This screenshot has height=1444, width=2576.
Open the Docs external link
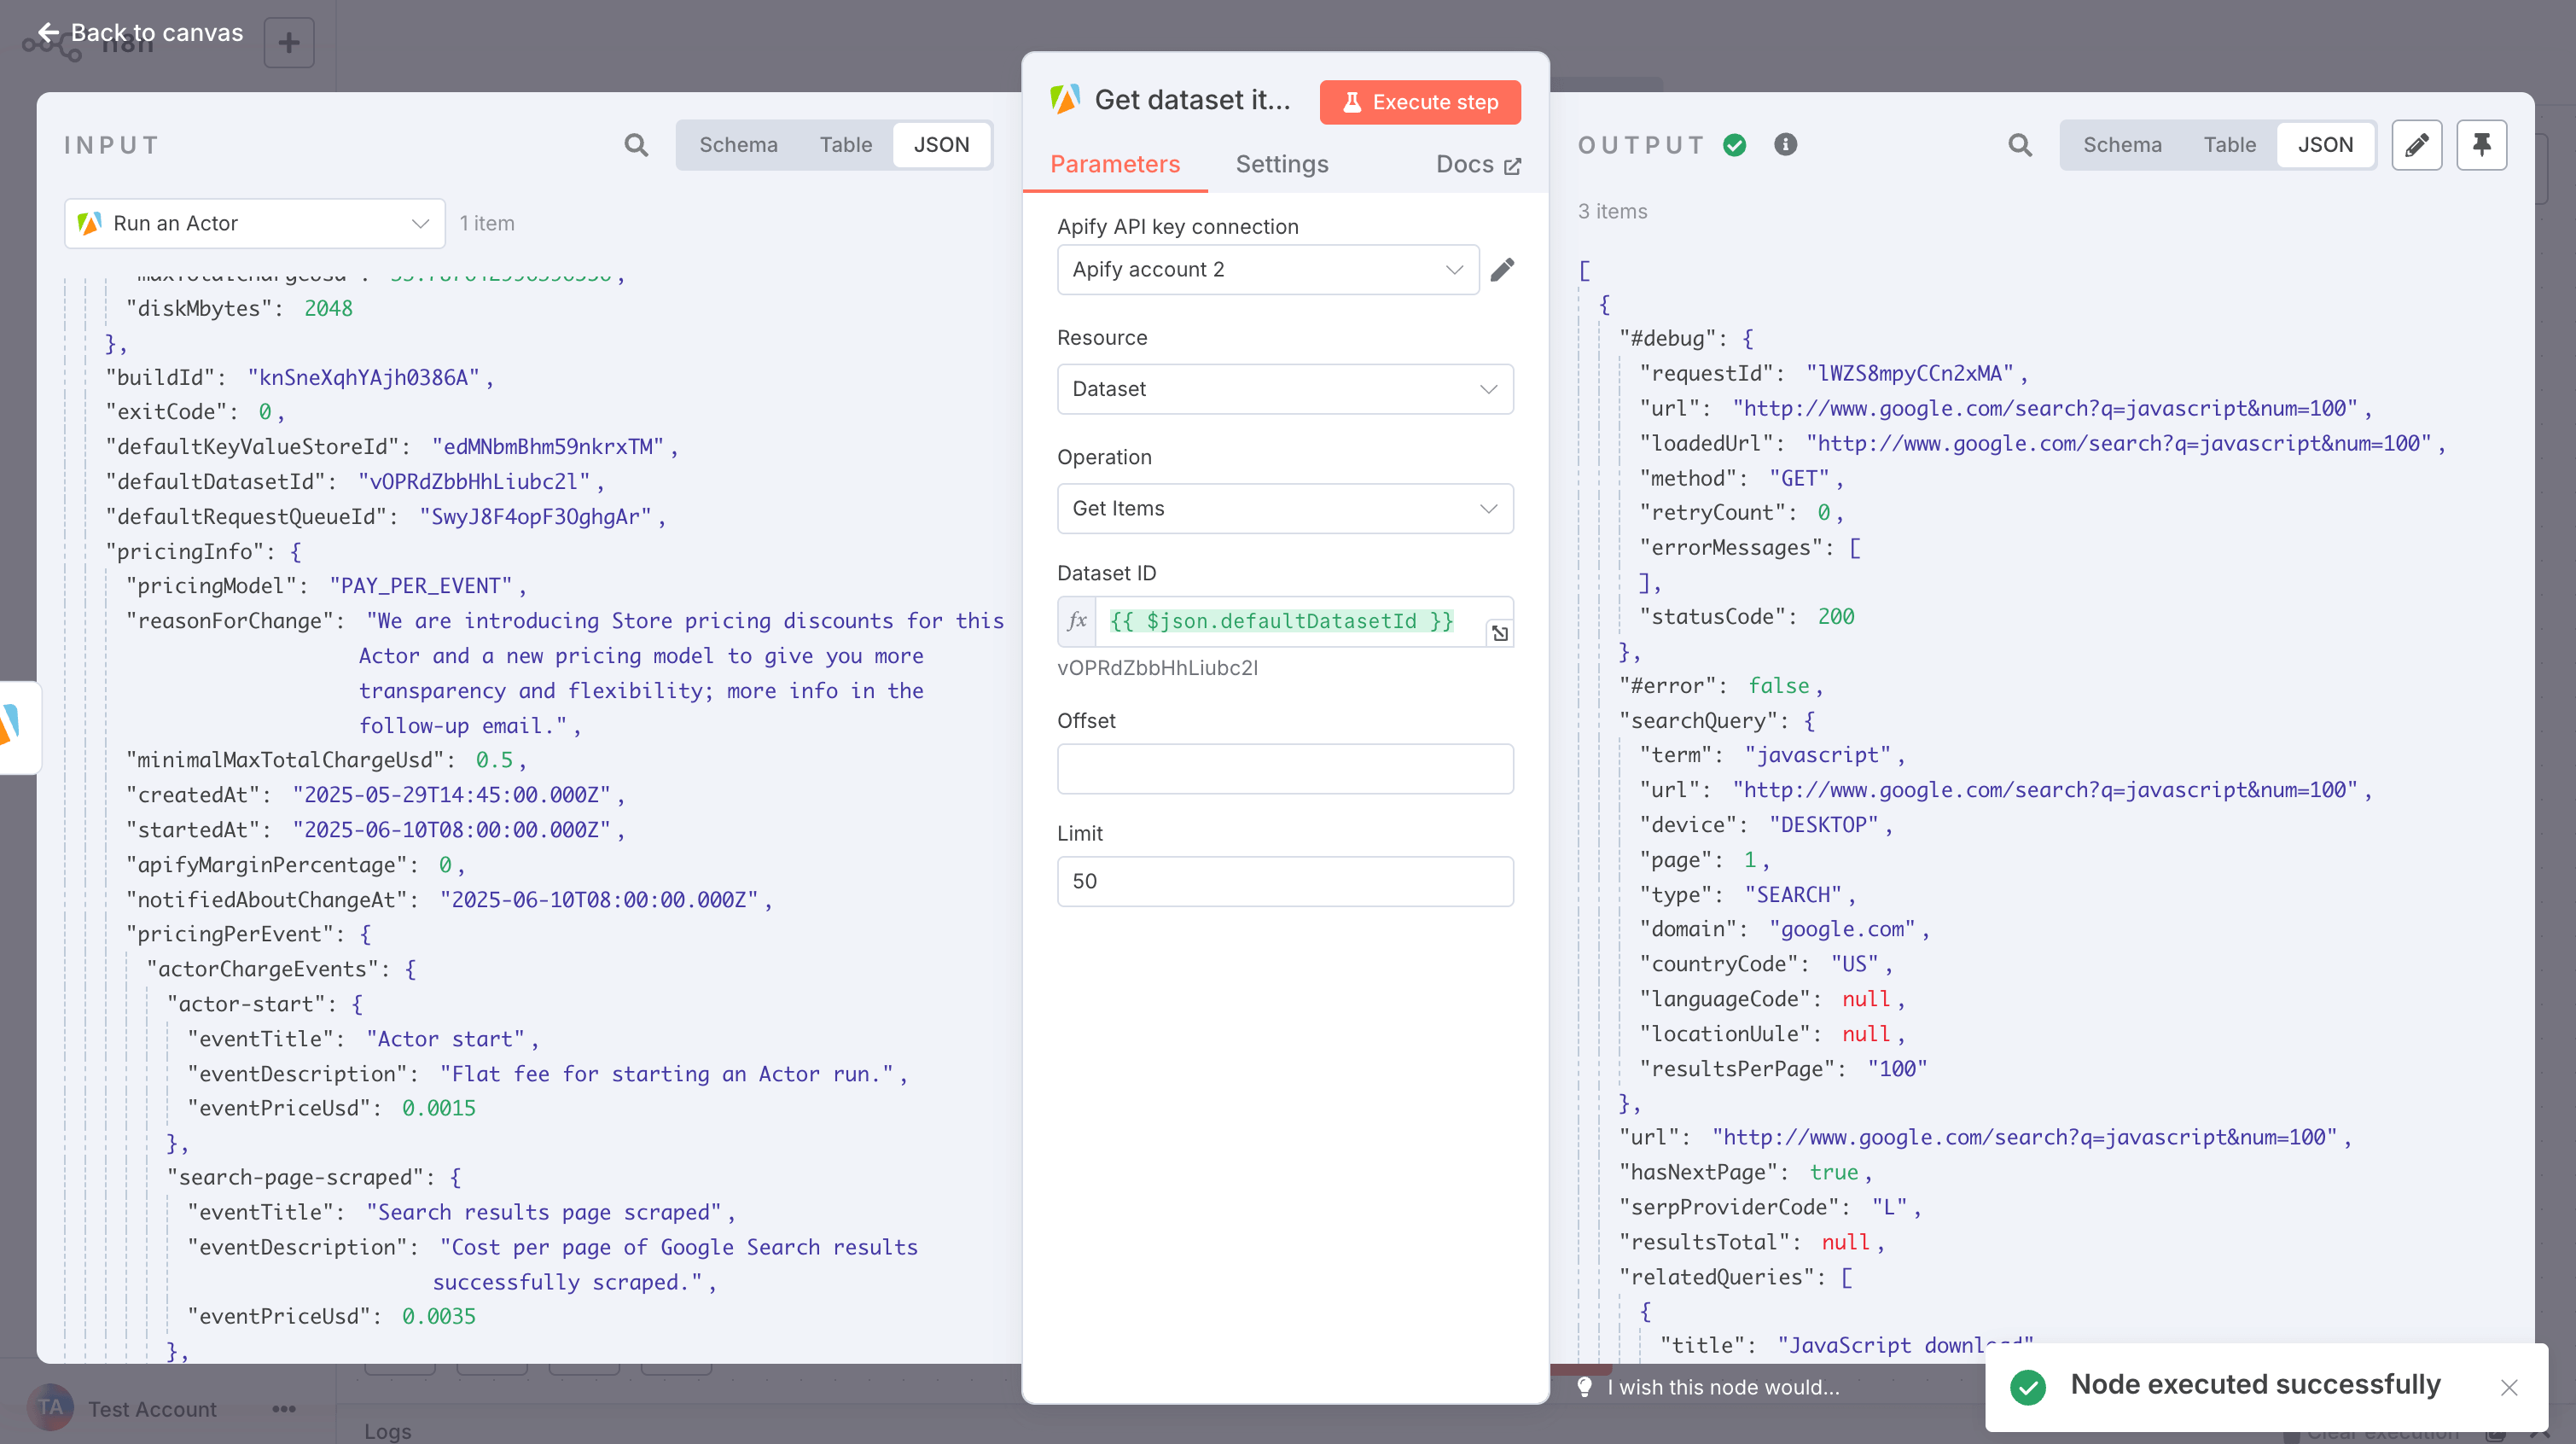(x=1478, y=164)
